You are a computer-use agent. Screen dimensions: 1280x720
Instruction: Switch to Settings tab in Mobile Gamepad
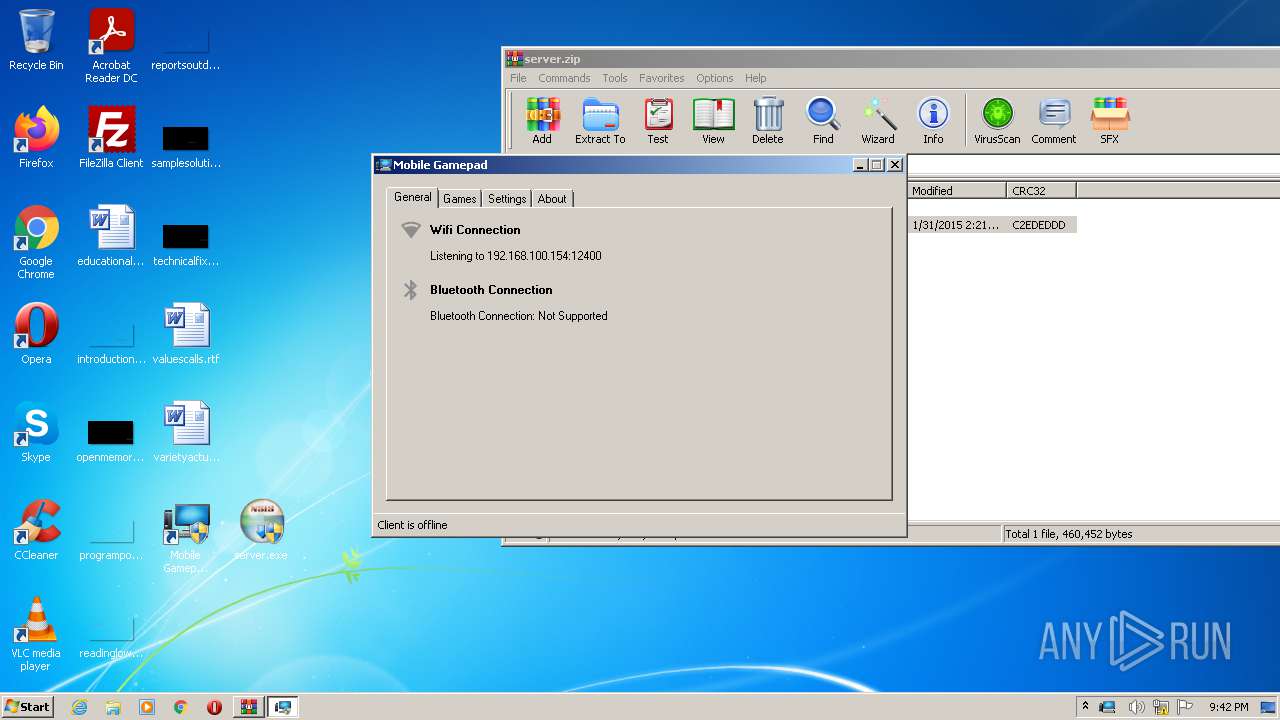[x=507, y=199]
